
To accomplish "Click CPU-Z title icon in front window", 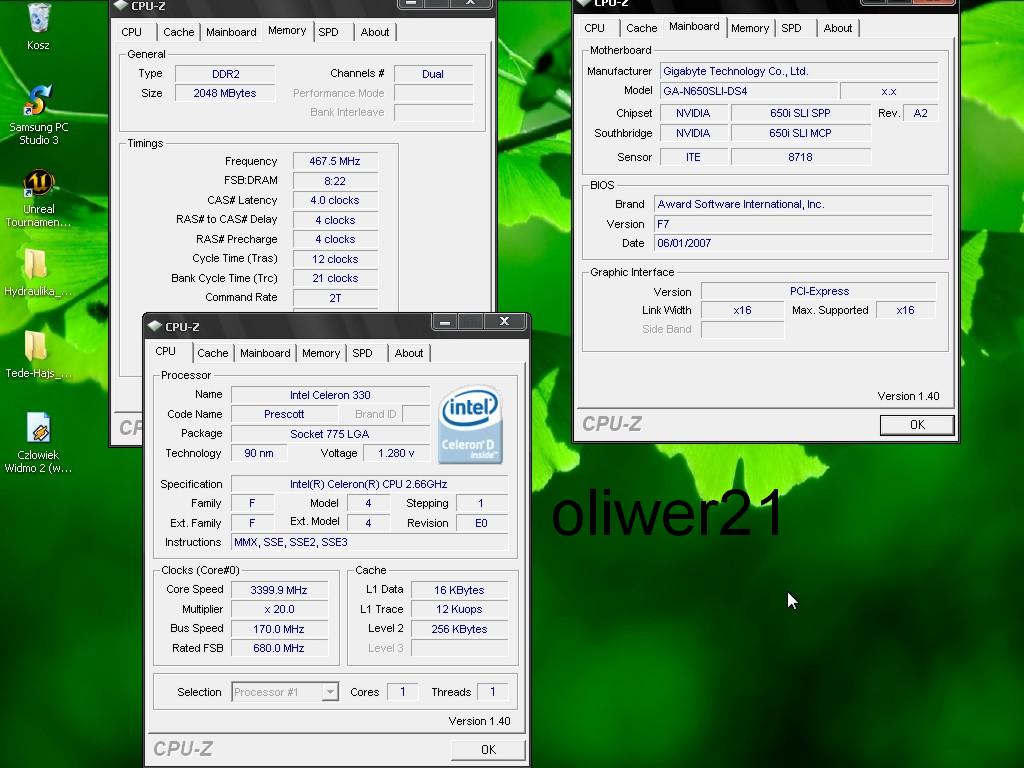I will pyautogui.click(x=155, y=326).
